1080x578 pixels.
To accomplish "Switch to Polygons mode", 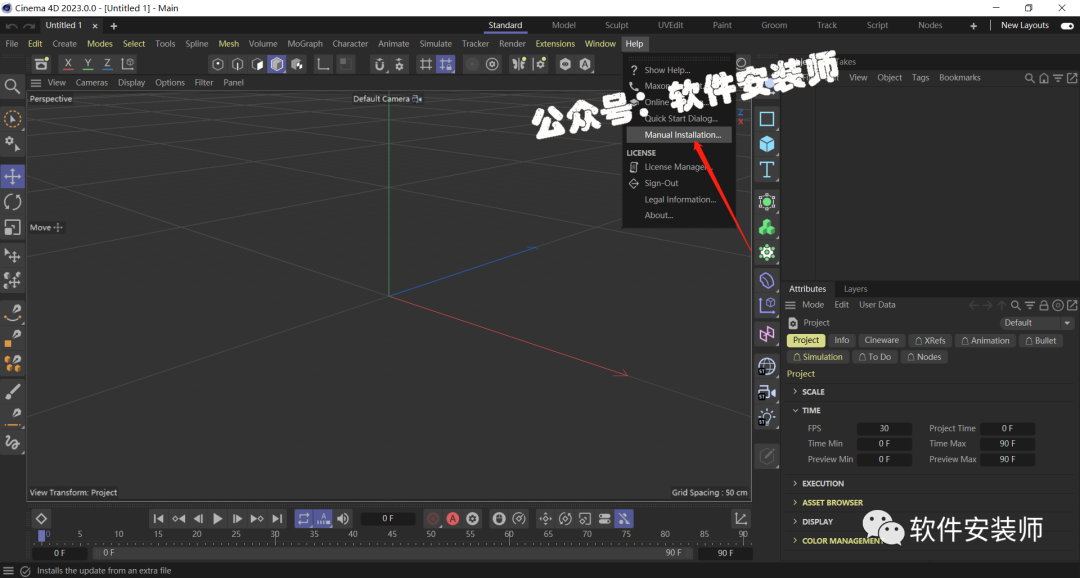I will pyautogui.click(x=258, y=64).
